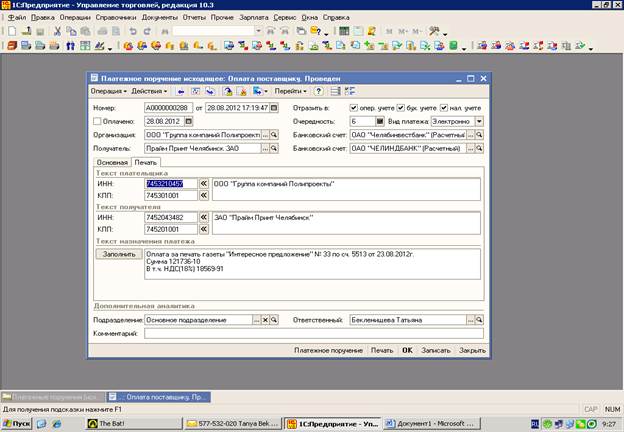Click magnifier icon beside Получатель field

[x=274, y=149]
